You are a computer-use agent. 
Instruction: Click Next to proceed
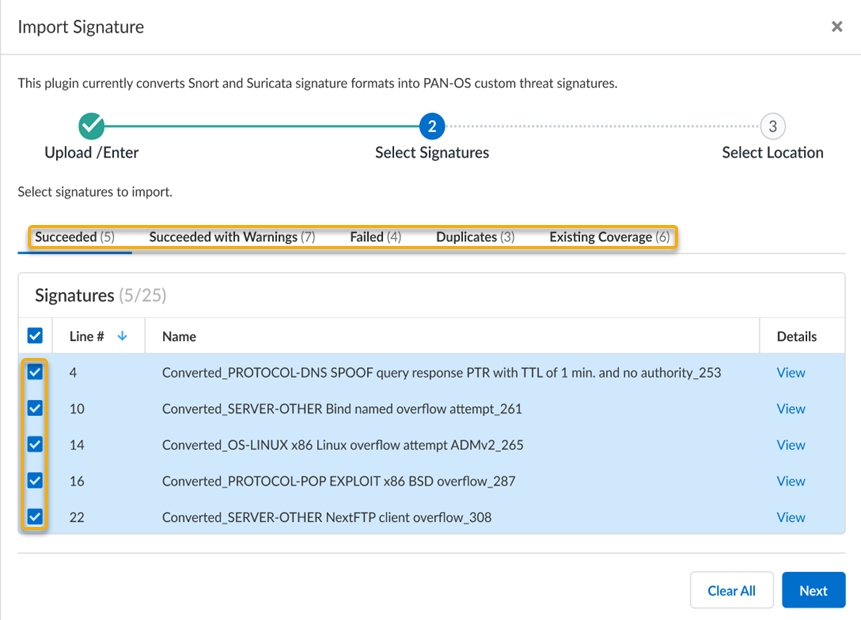813,590
